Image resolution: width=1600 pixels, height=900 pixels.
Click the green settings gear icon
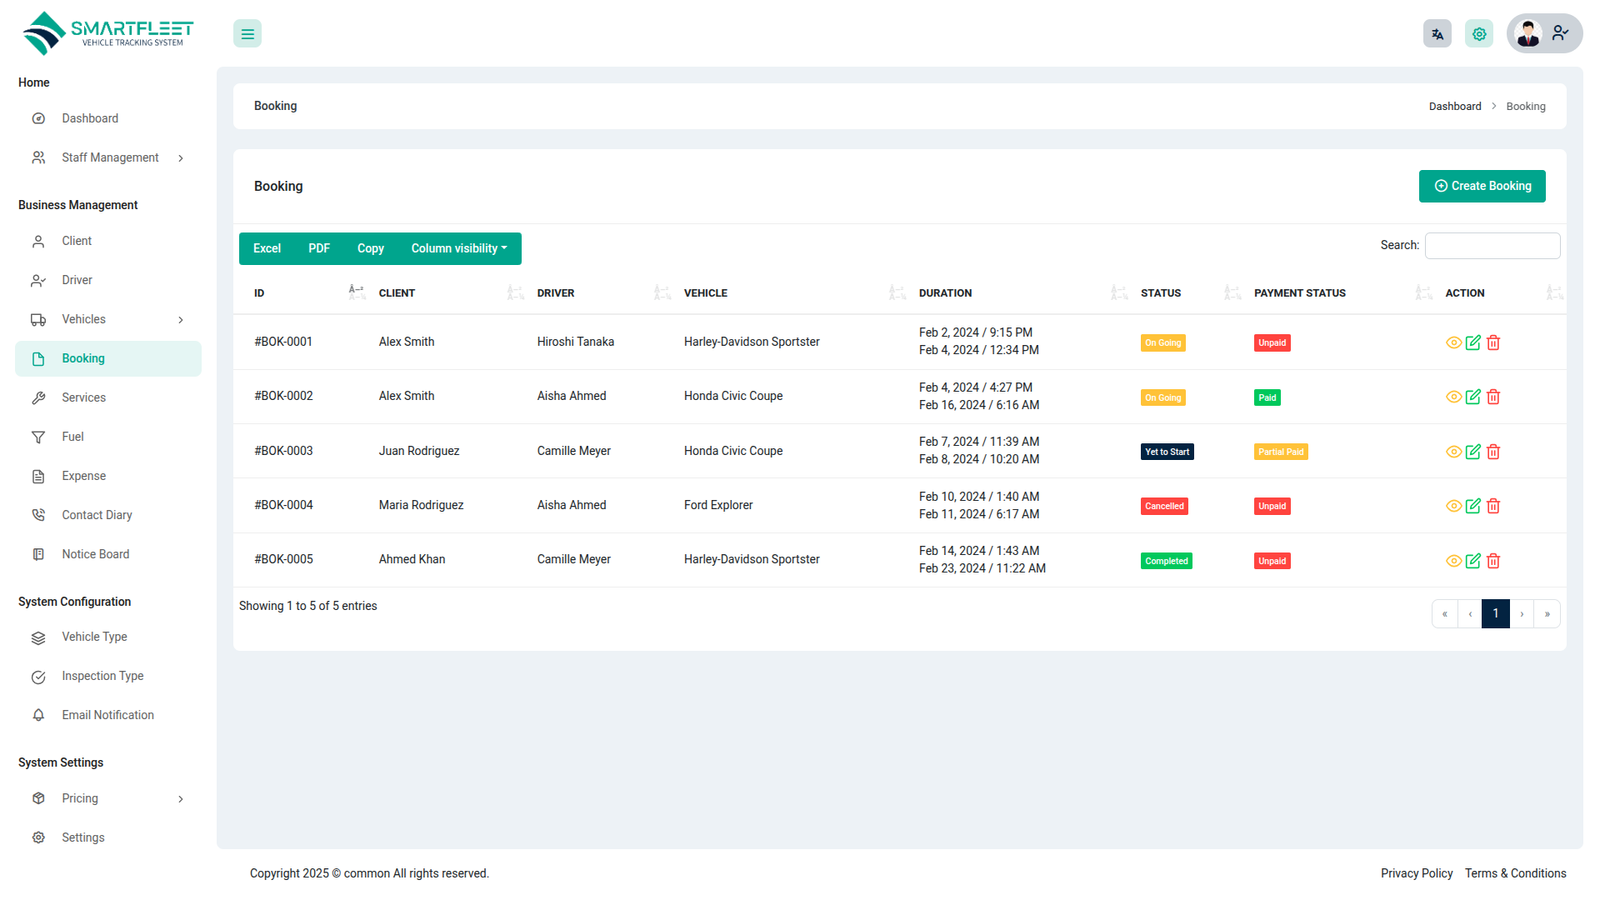click(1479, 34)
